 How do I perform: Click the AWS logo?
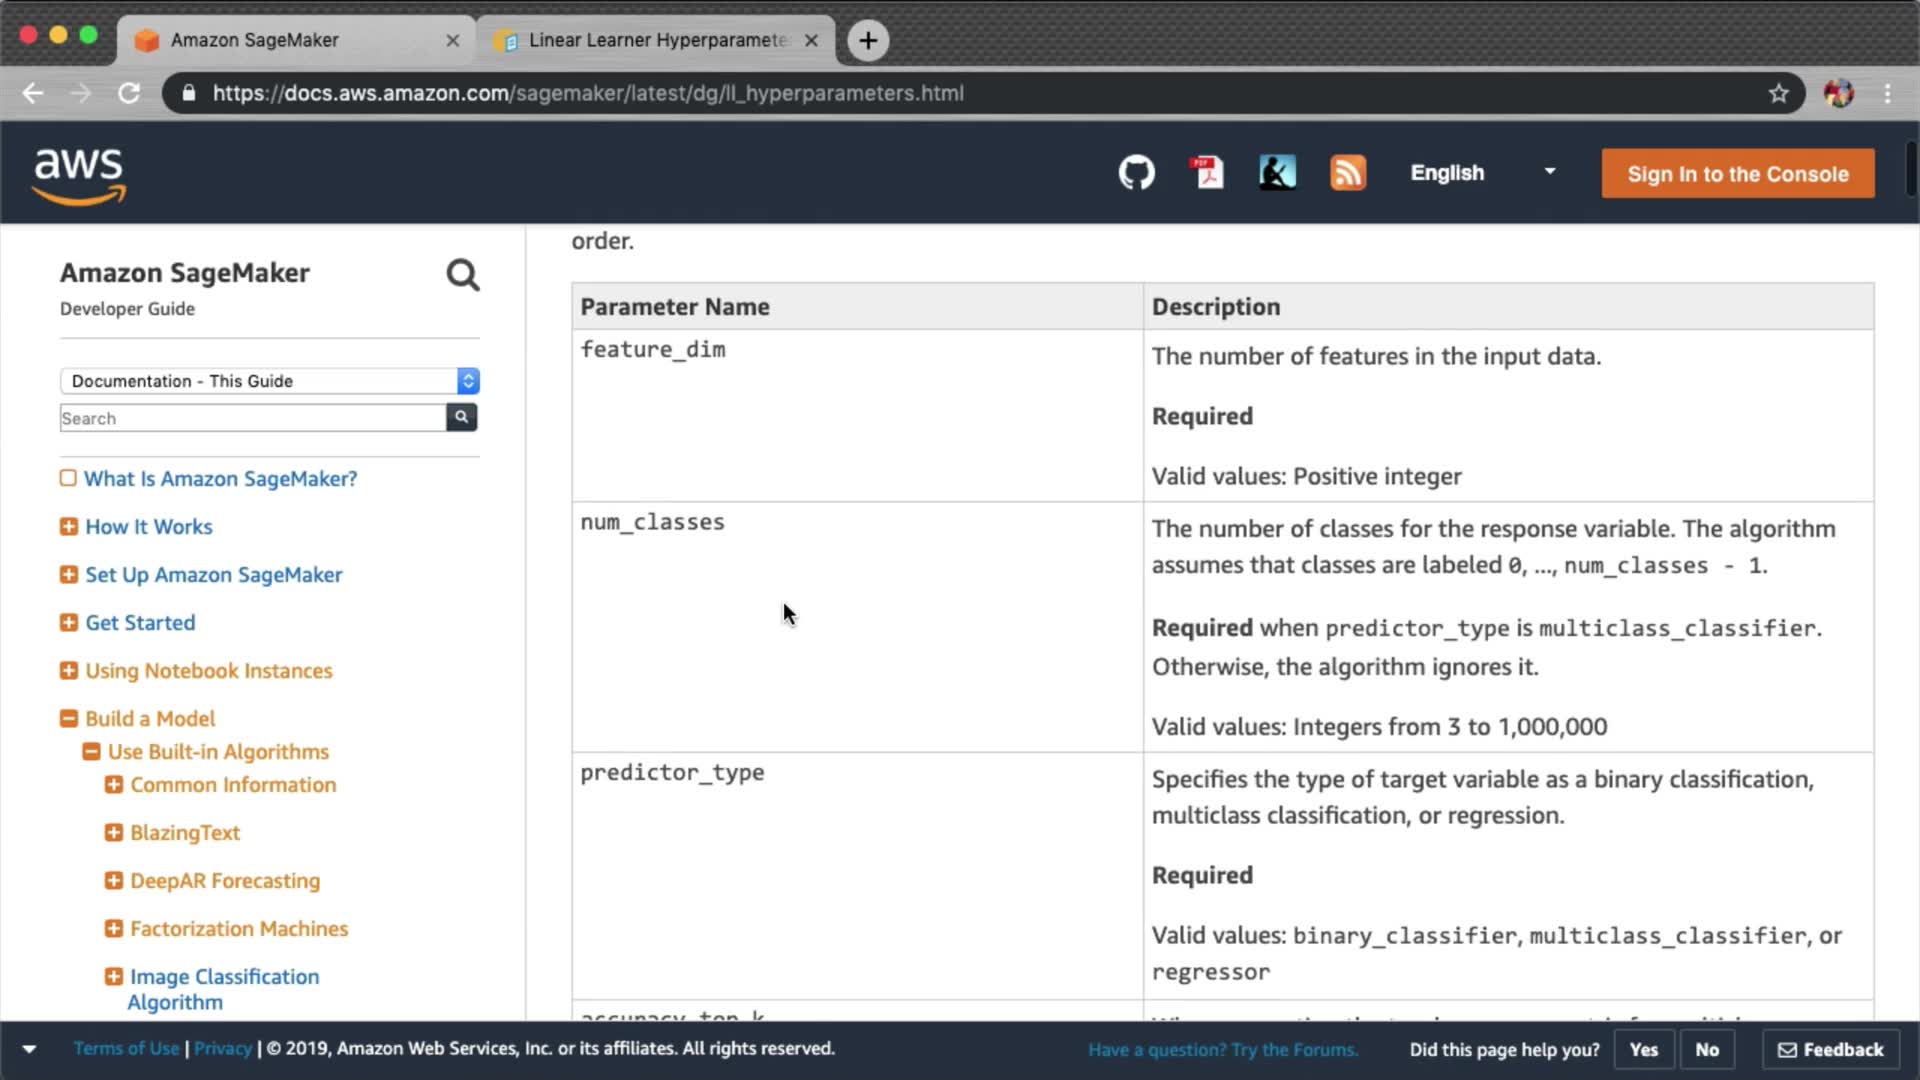click(x=79, y=175)
